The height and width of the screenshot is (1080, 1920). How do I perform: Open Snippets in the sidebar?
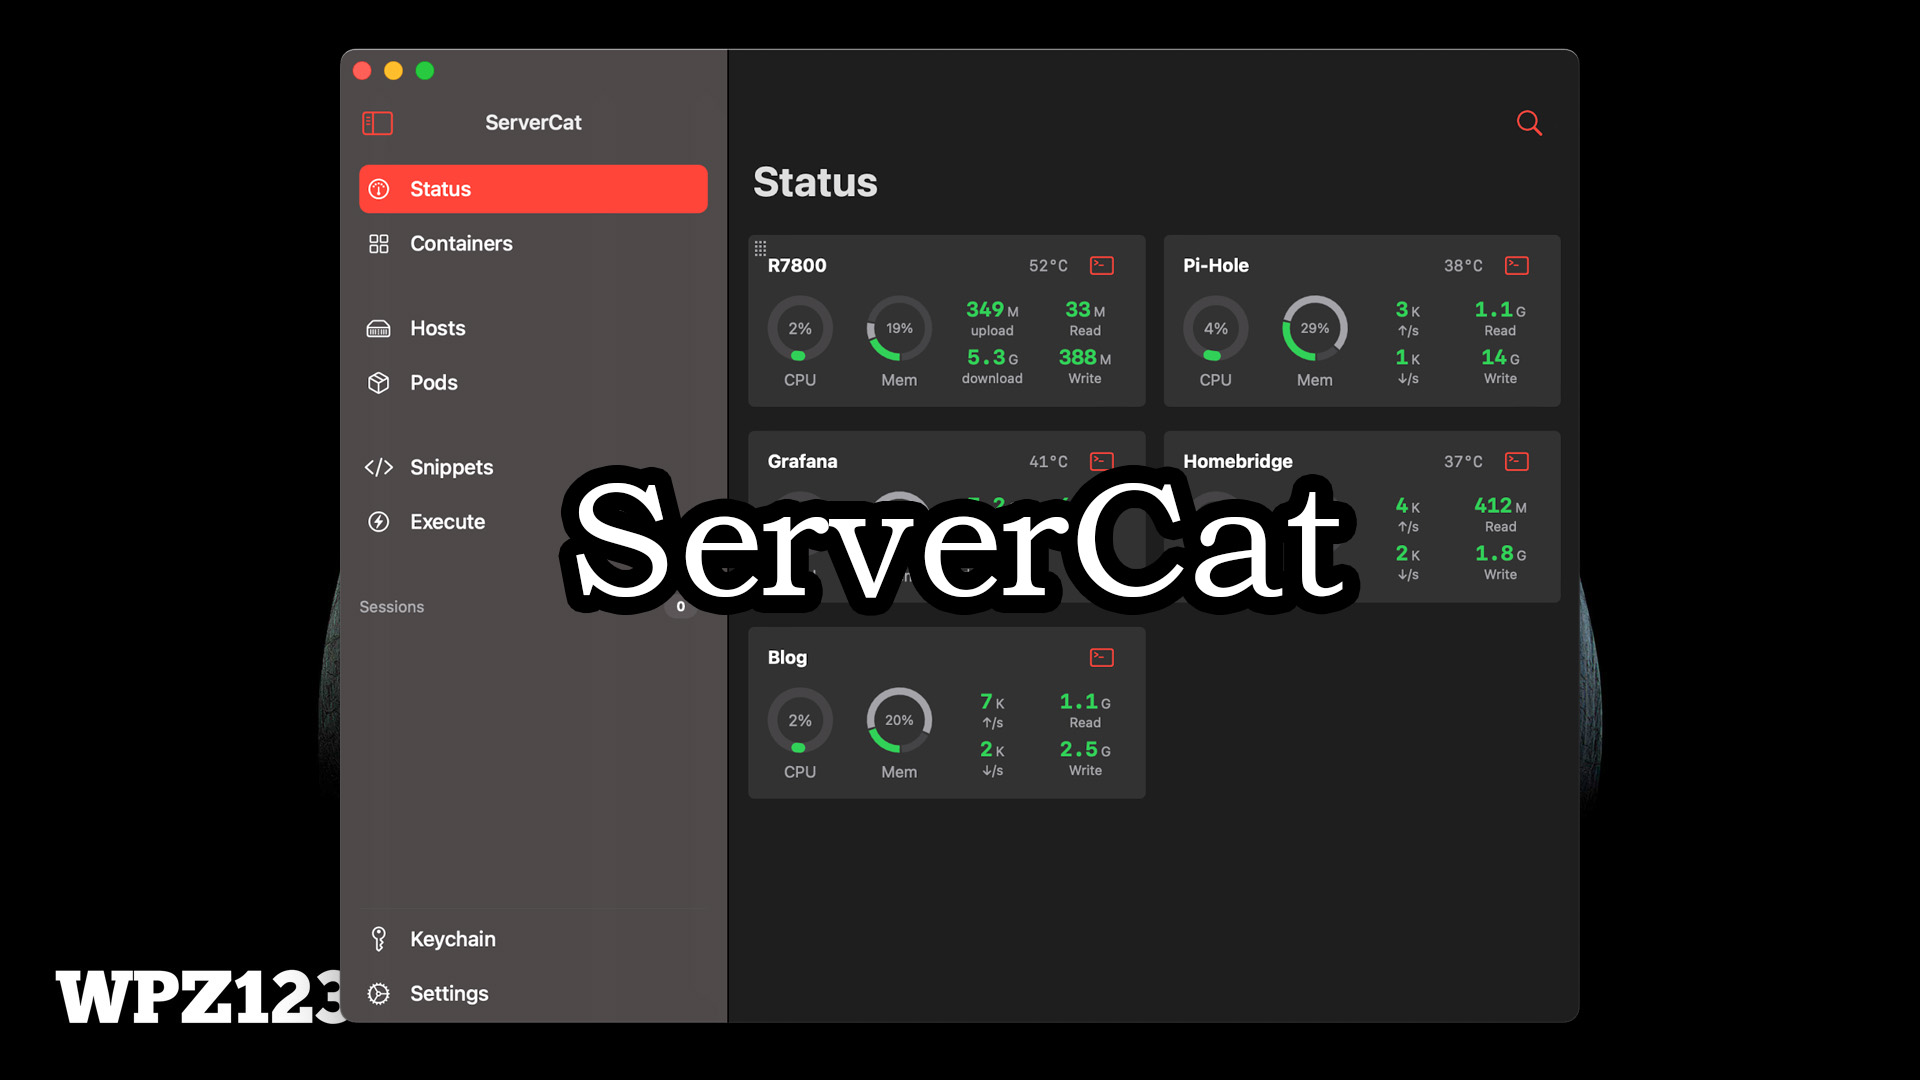tap(533, 467)
